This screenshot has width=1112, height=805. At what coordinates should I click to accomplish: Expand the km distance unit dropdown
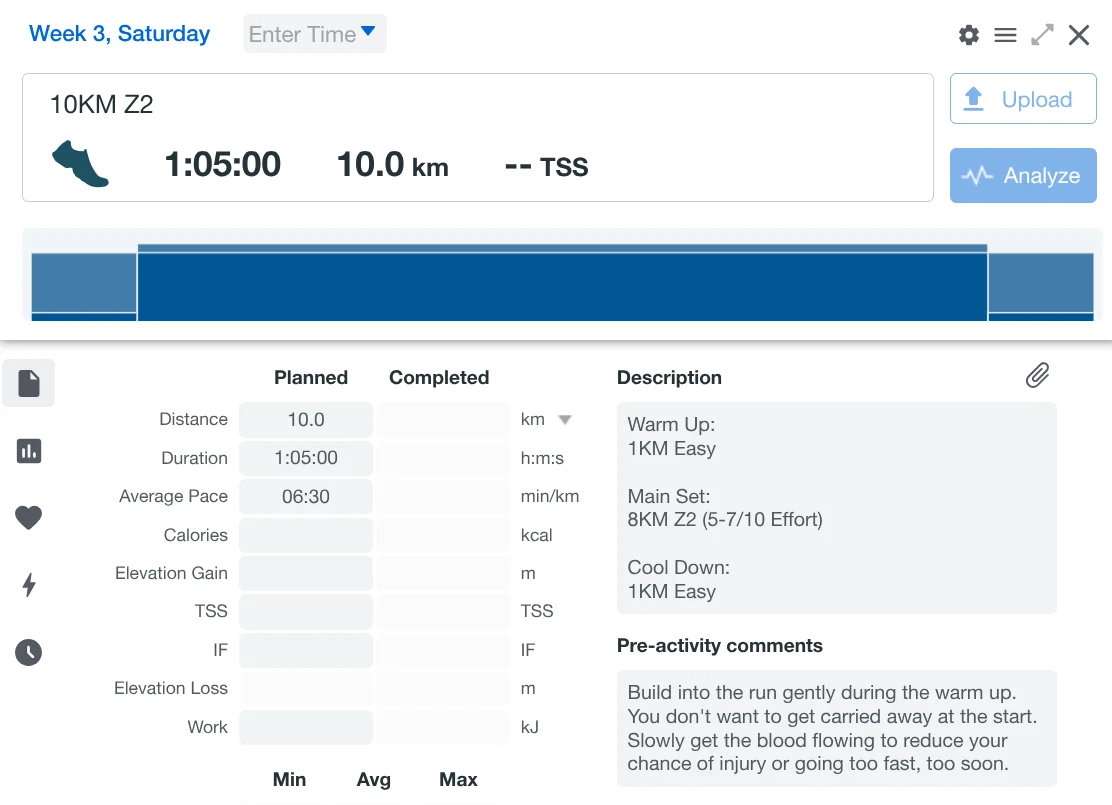564,420
